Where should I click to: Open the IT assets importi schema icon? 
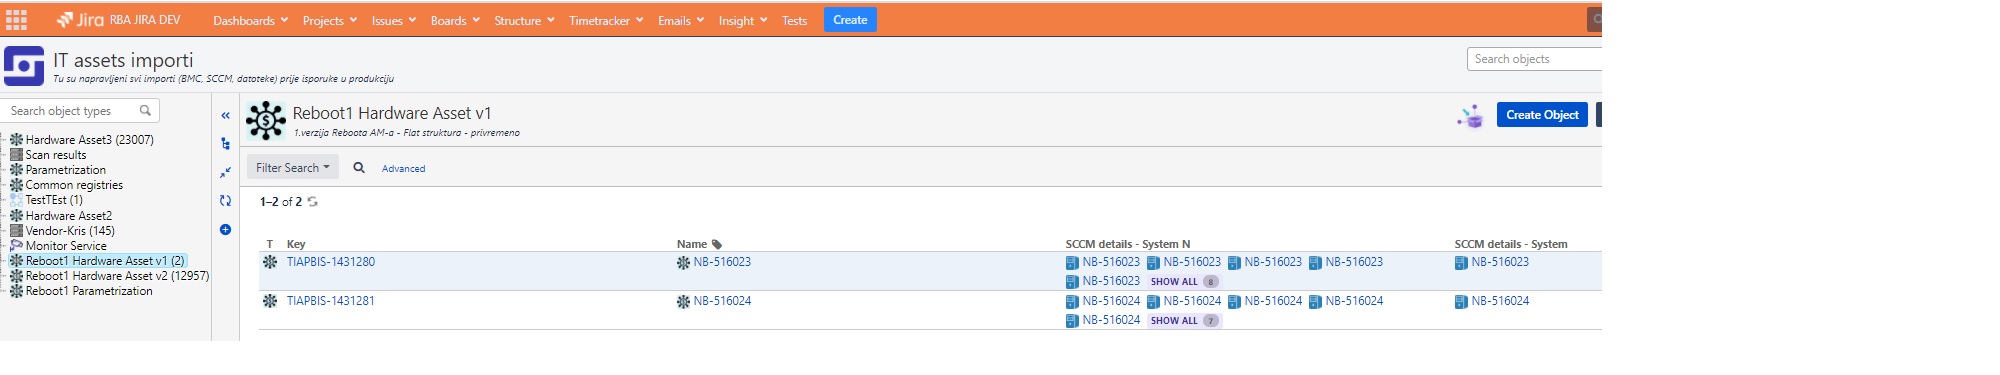[x=24, y=66]
